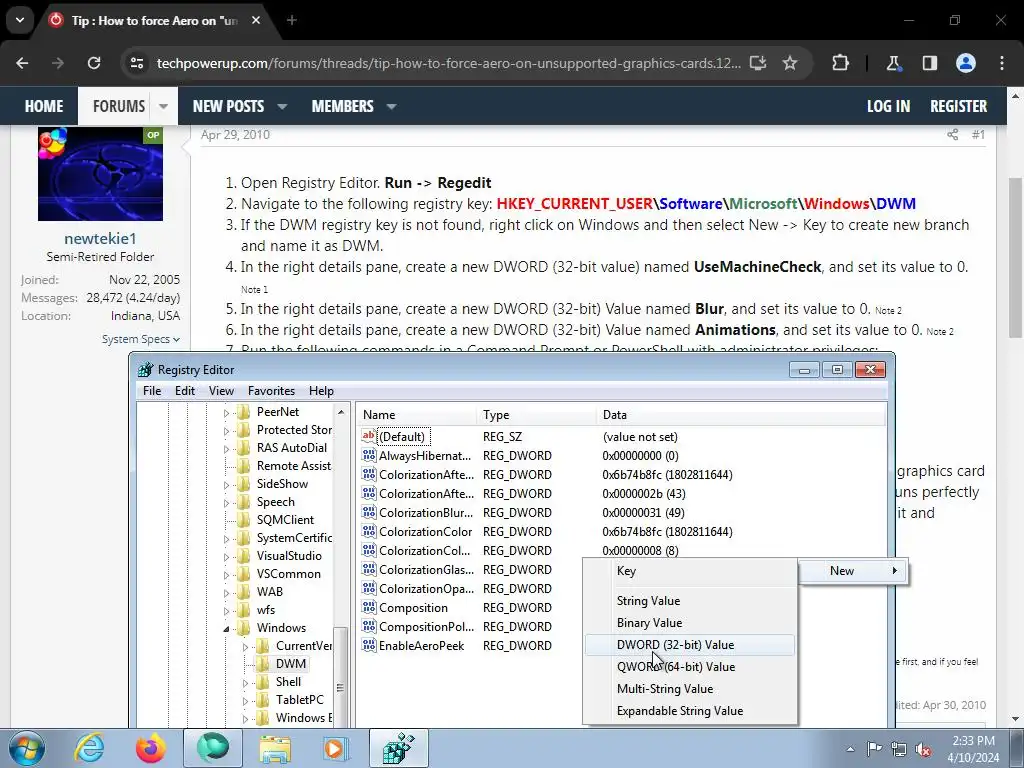Collapse the Windows registry key
This screenshot has height=768, width=1024.
coord(227,629)
